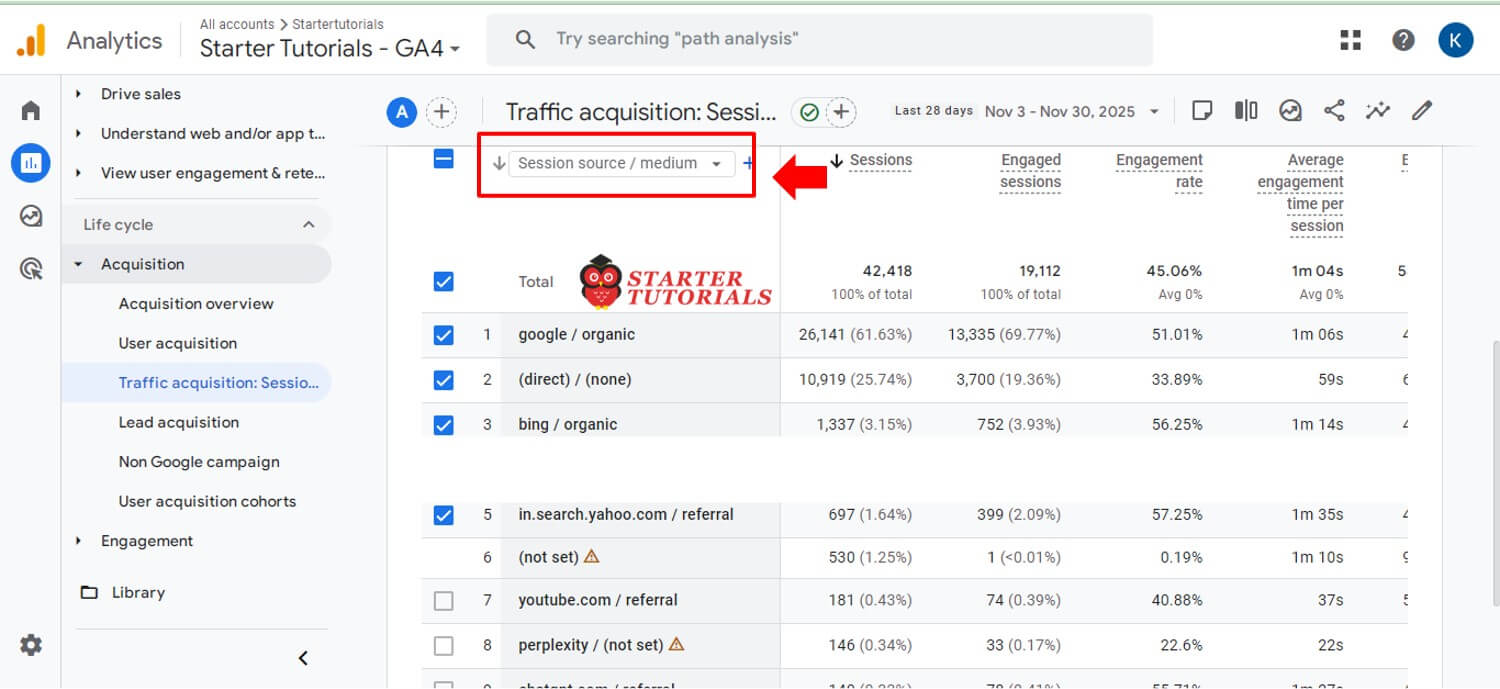The height and width of the screenshot is (689, 1500).
Task: Open the date range dropdown Nov 3 - Nov 30
Action: click(x=1072, y=111)
